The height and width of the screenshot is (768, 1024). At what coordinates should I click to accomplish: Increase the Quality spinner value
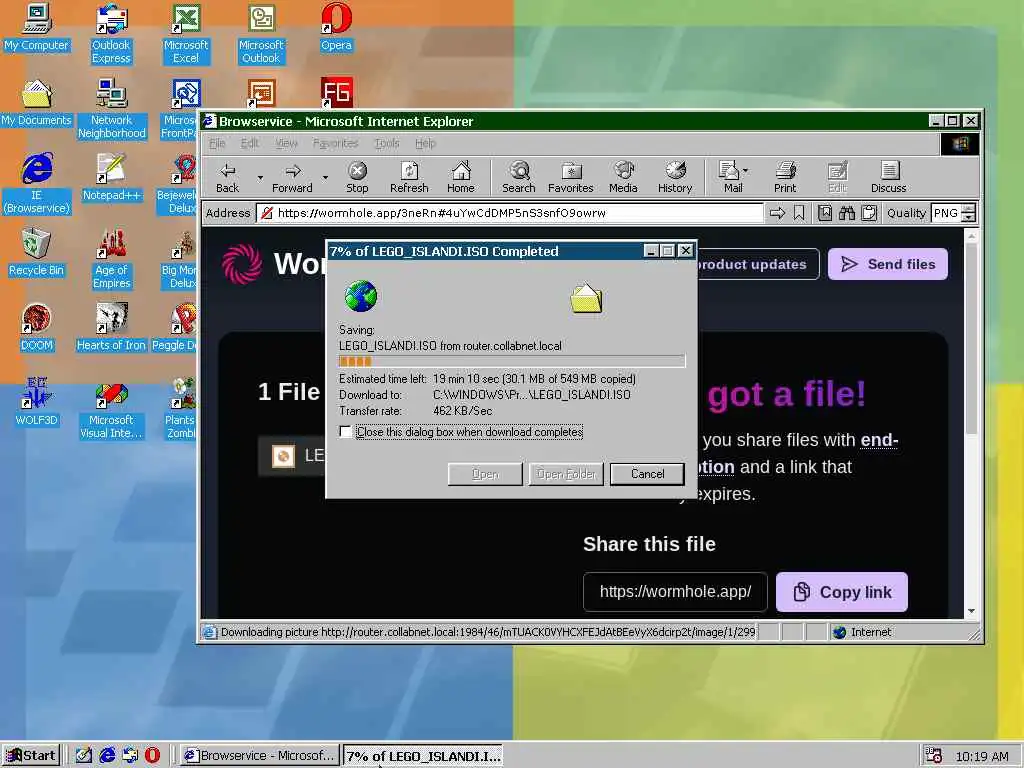click(969, 208)
